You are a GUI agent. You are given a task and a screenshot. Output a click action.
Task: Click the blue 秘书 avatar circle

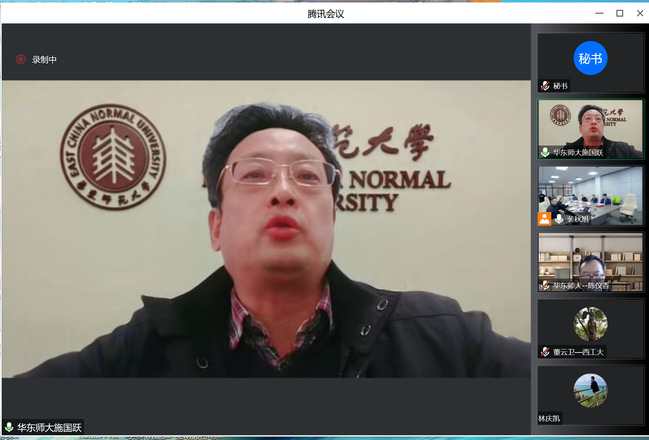click(x=590, y=58)
